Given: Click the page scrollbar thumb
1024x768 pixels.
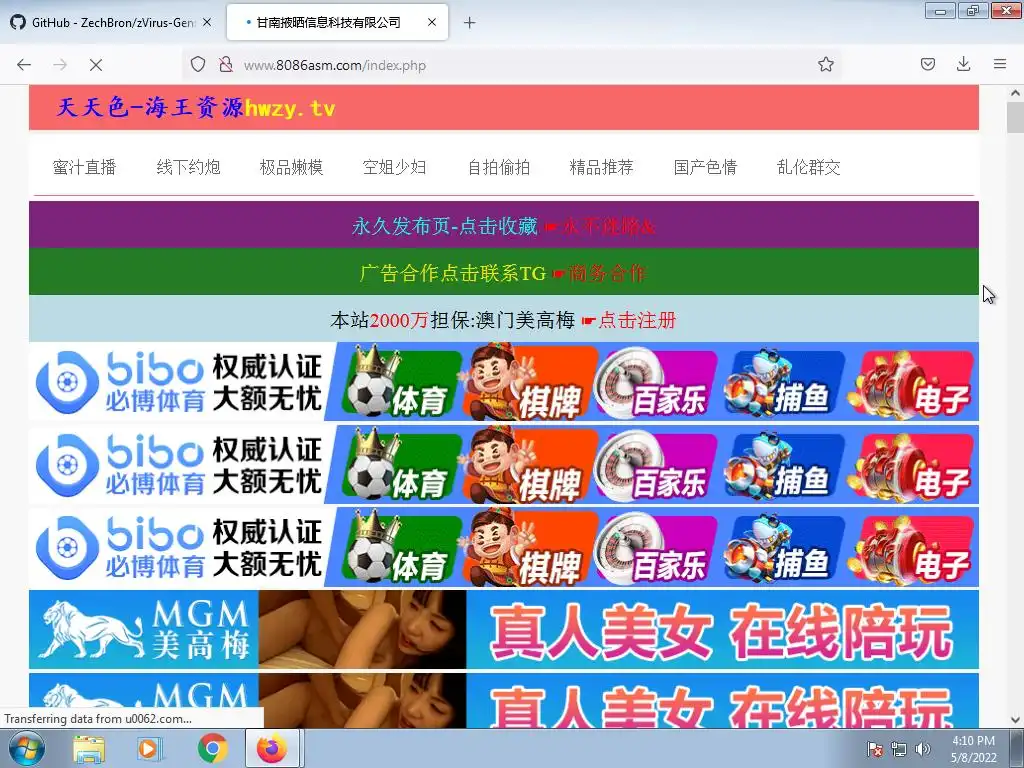Looking at the screenshot, I should [1015, 118].
